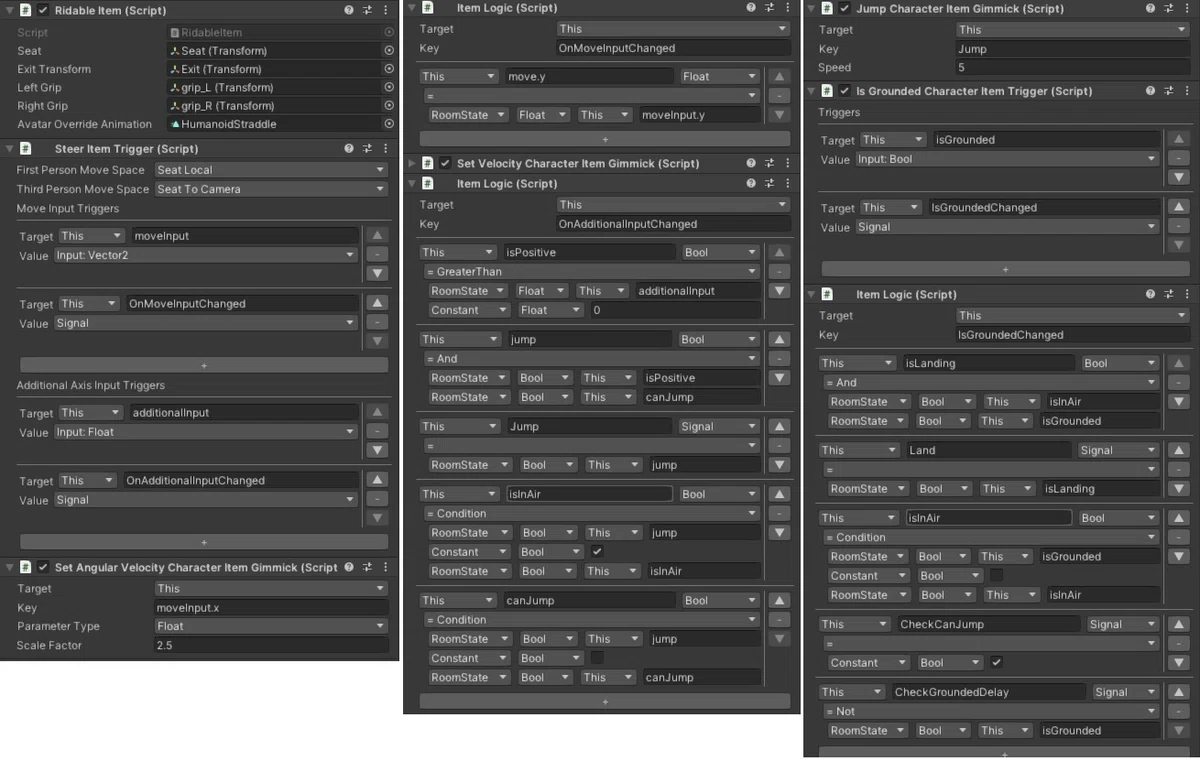Toggle Set Velocity Character Item Gimmick checkbox
The height and width of the screenshot is (759, 1200).
[x=445, y=163]
